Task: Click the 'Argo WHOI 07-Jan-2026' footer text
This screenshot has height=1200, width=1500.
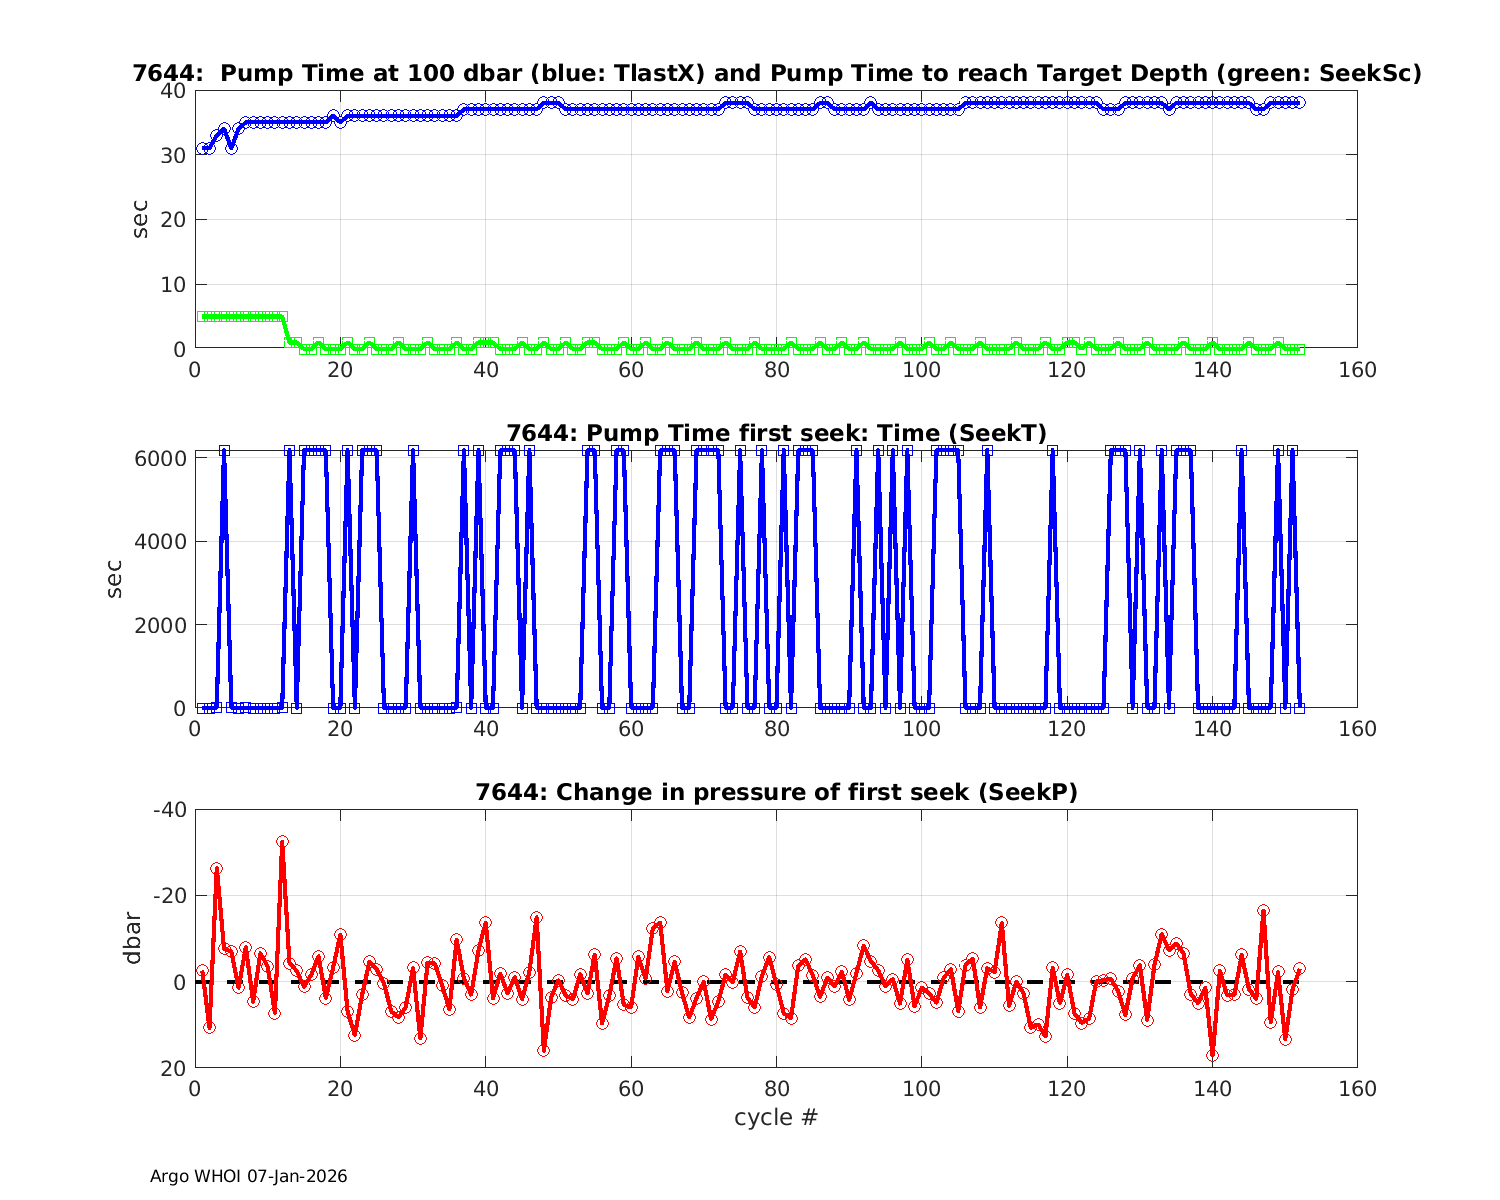Action: click(x=248, y=1176)
